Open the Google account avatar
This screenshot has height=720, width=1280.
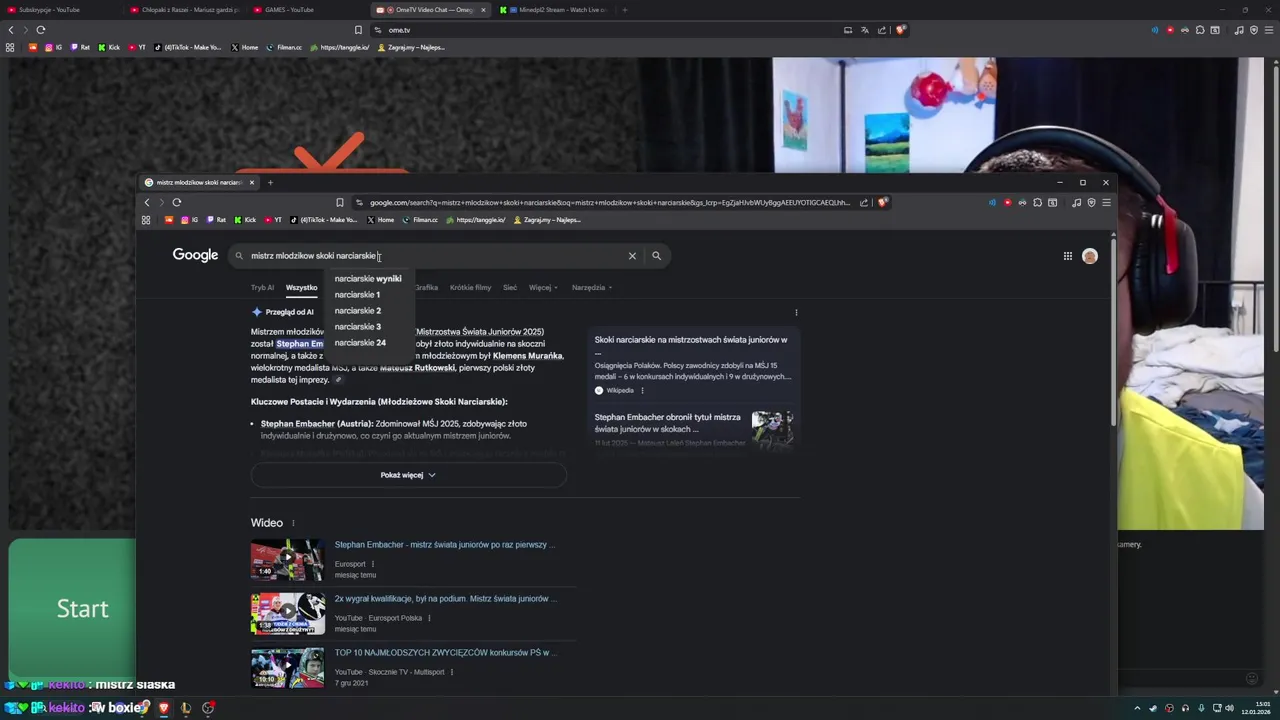(x=1090, y=256)
